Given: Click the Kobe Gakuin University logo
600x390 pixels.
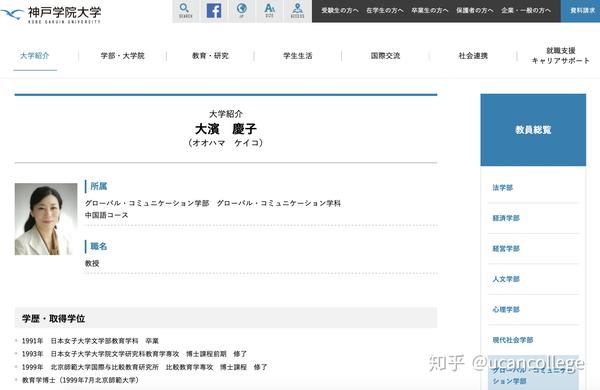Looking at the screenshot, I should point(51,15).
